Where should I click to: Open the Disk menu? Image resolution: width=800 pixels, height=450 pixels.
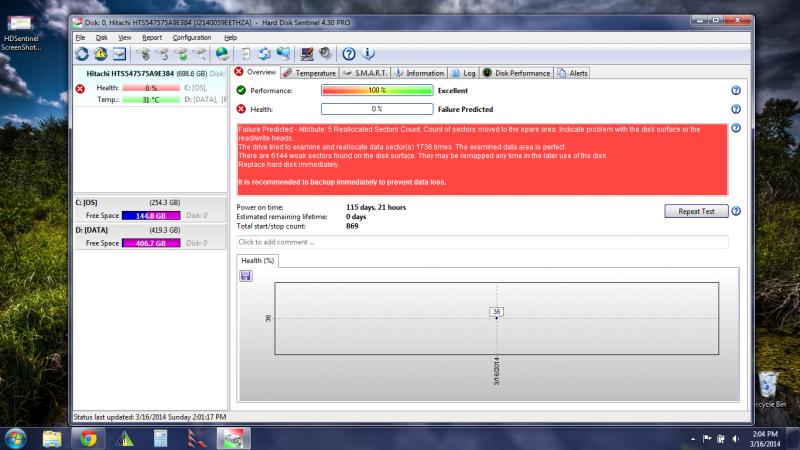coord(102,38)
